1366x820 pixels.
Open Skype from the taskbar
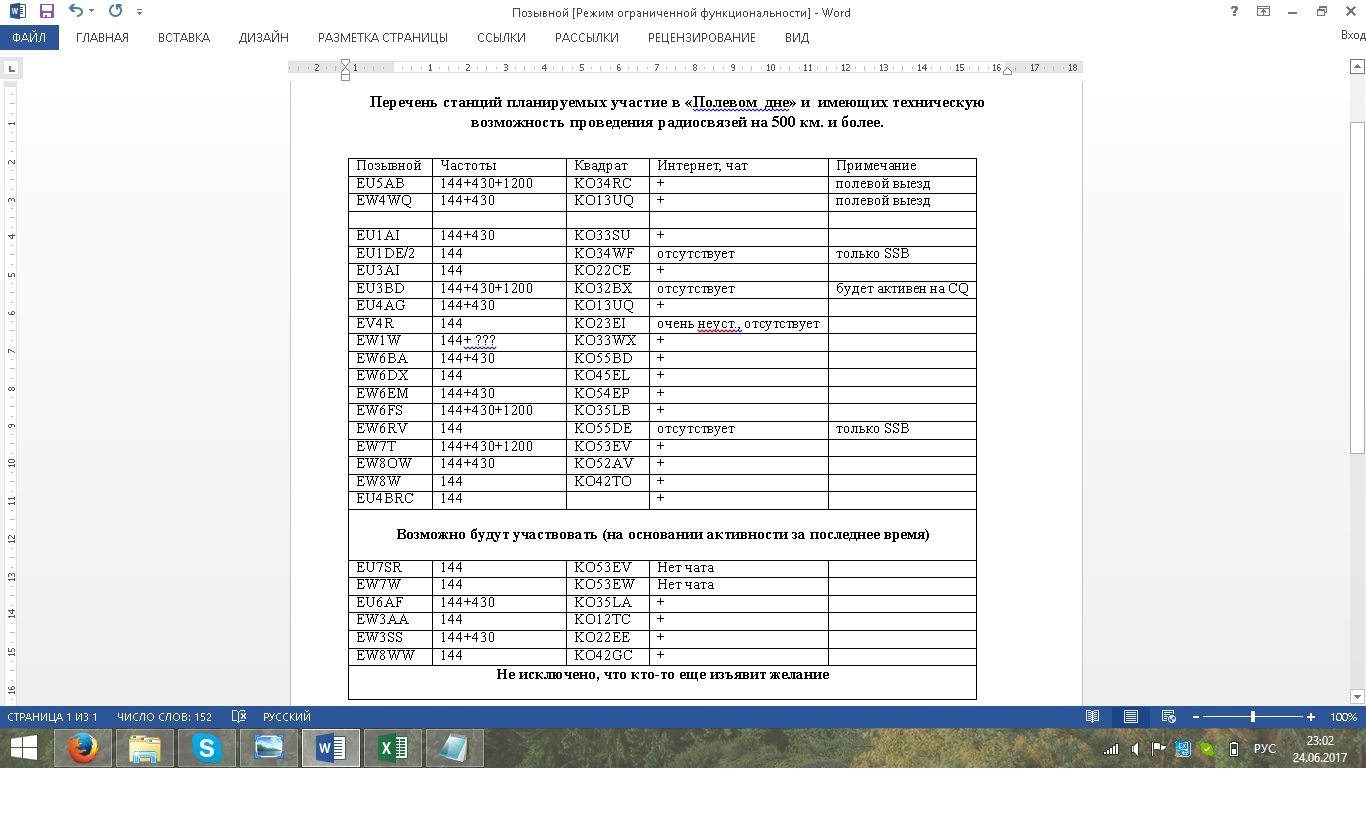[x=207, y=748]
